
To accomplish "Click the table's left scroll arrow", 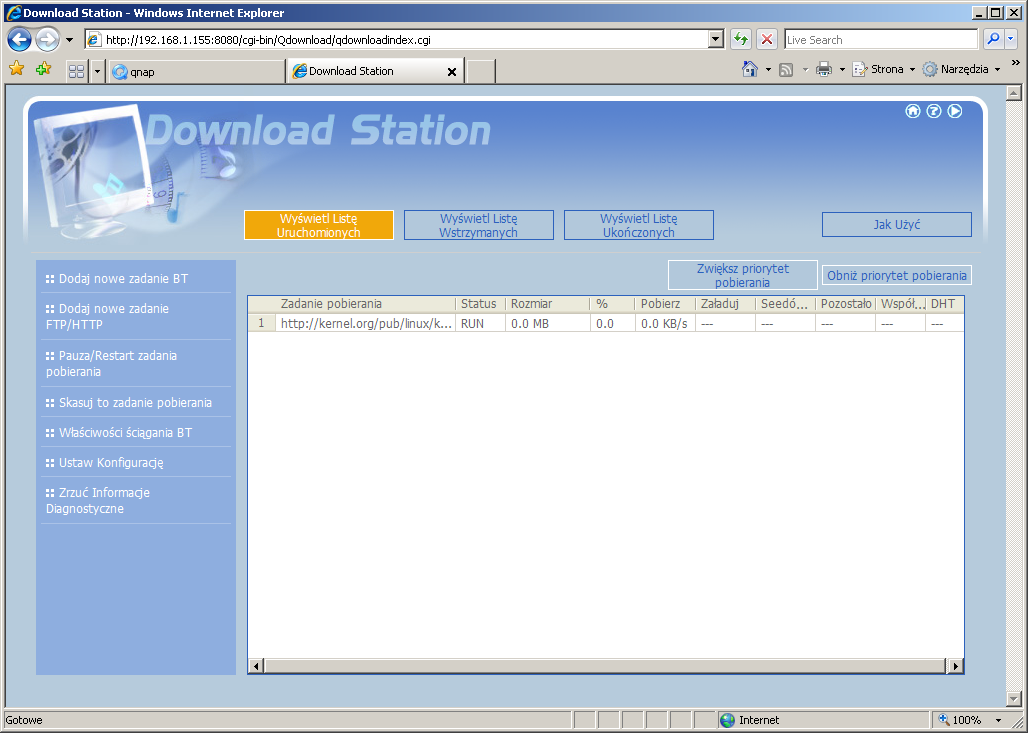I will 256,666.
